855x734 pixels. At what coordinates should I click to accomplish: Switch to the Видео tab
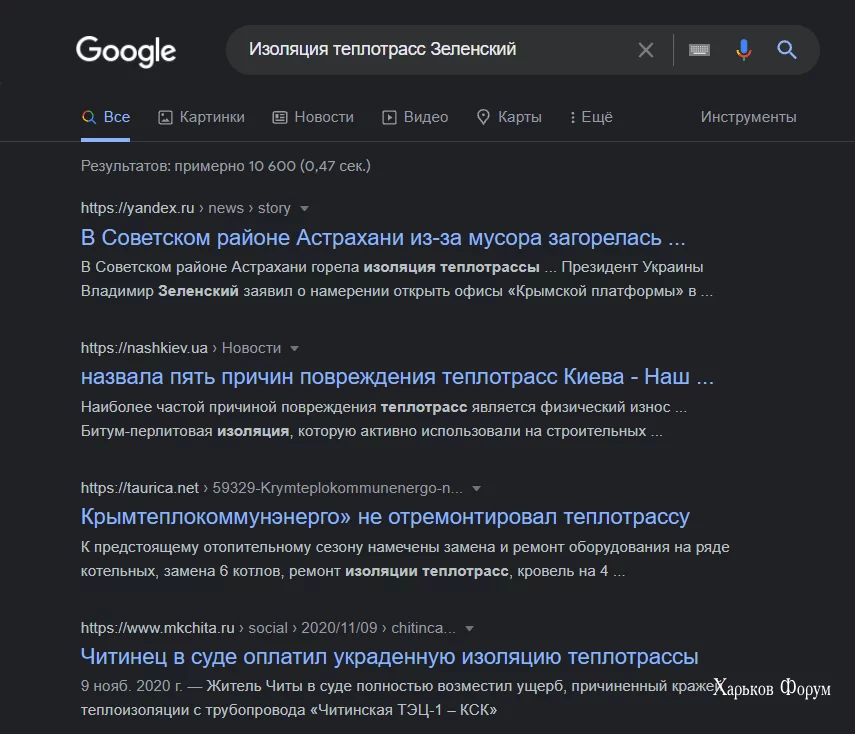click(x=415, y=117)
